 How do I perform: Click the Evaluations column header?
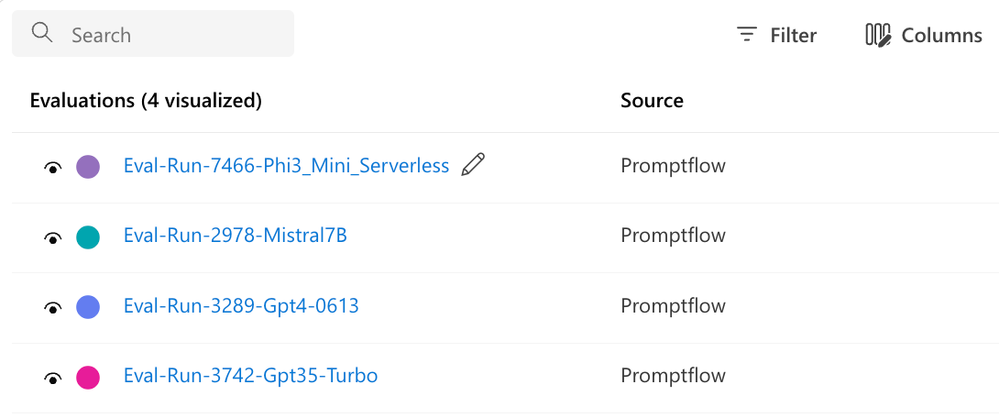(x=146, y=100)
